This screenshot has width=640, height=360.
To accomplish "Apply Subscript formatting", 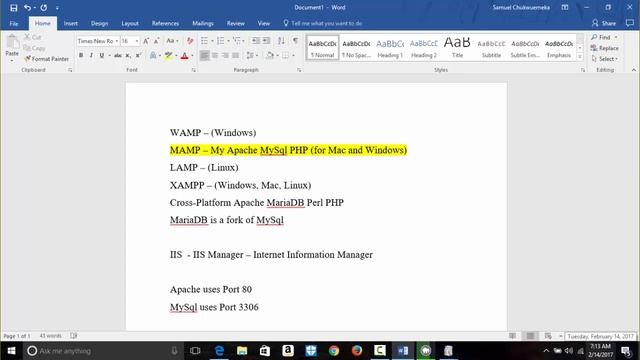I will 128,55.
